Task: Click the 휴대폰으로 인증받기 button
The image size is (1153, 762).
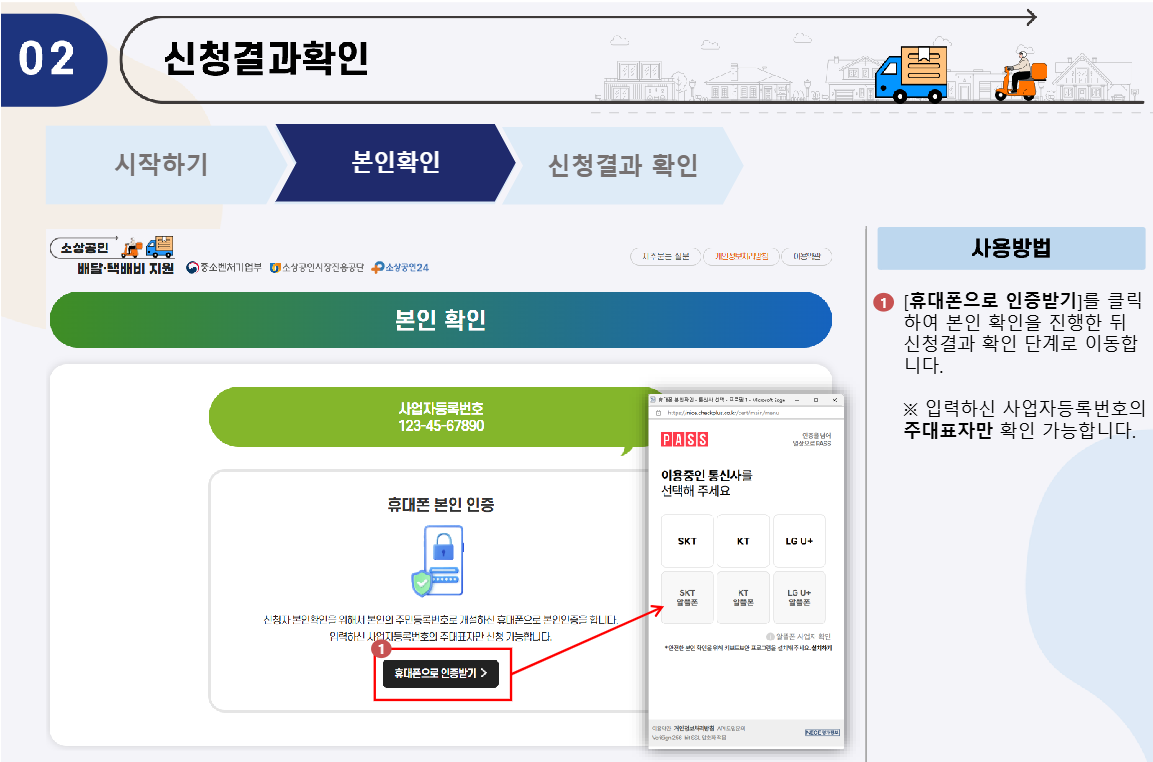Action: coord(440,673)
